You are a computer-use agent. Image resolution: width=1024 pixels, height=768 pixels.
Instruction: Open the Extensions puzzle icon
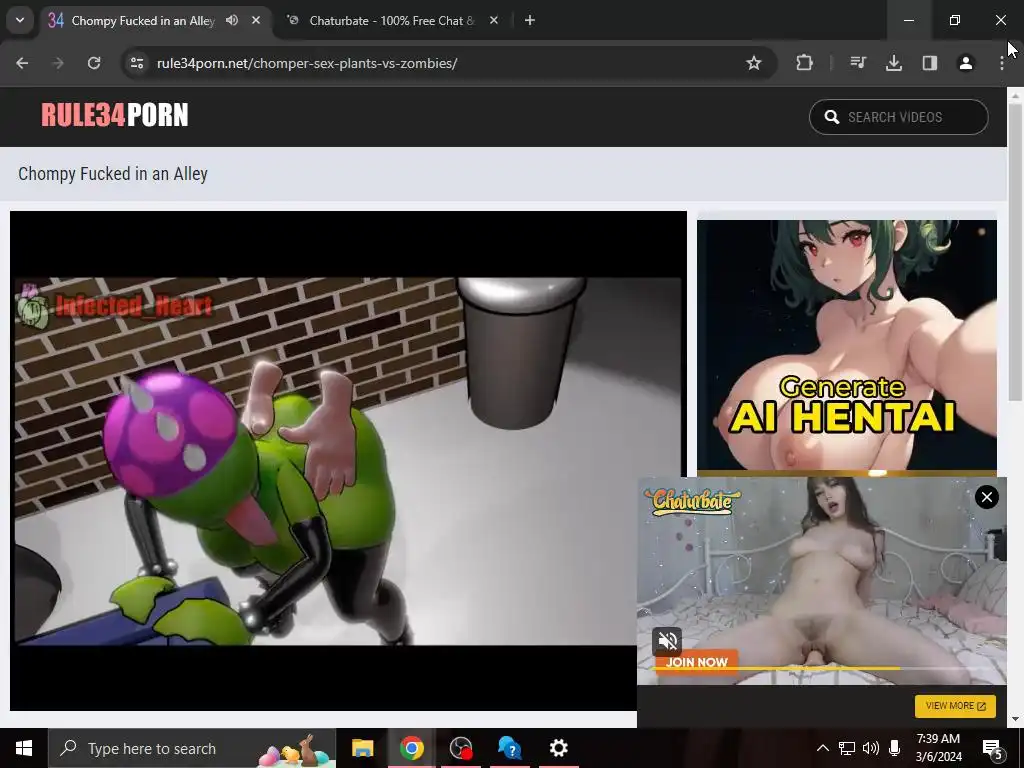click(x=805, y=63)
